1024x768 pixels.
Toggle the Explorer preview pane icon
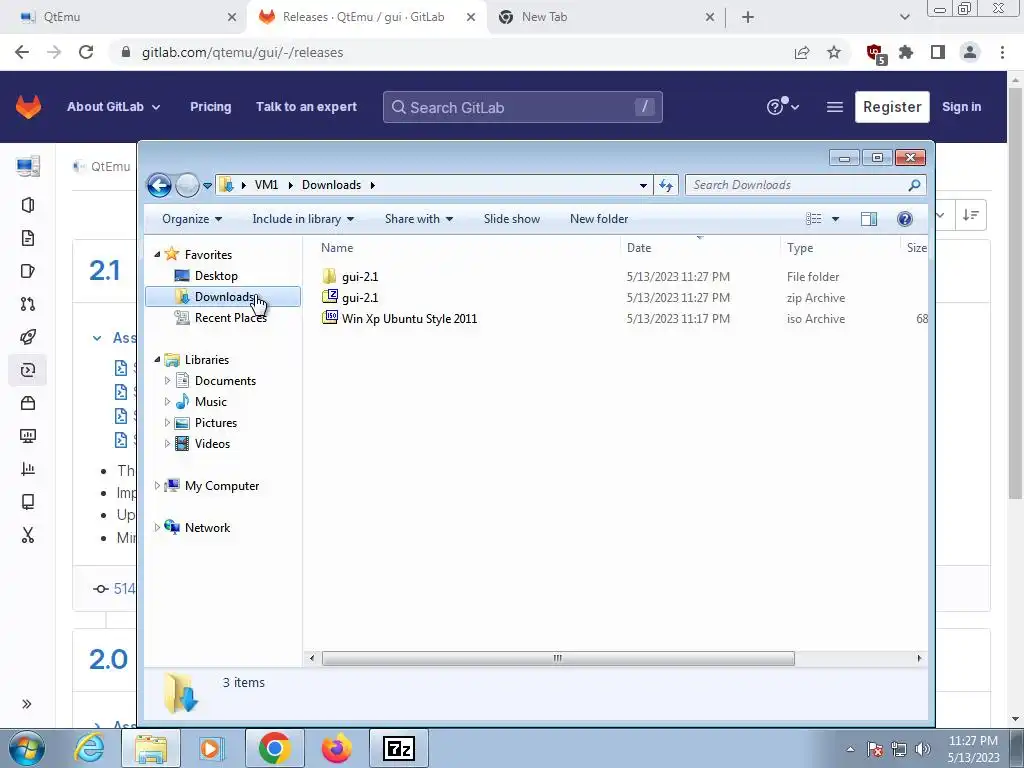point(869,219)
